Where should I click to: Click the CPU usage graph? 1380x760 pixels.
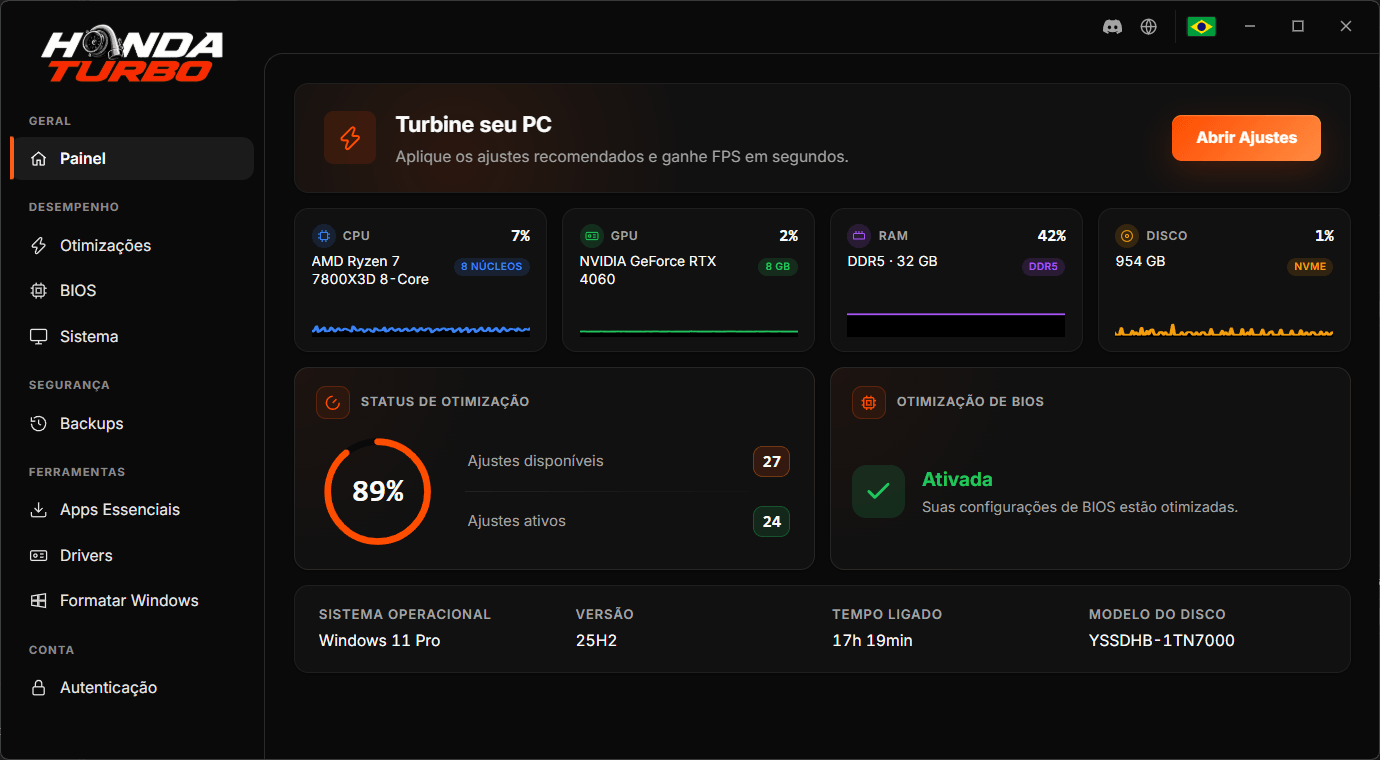pos(421,328)
